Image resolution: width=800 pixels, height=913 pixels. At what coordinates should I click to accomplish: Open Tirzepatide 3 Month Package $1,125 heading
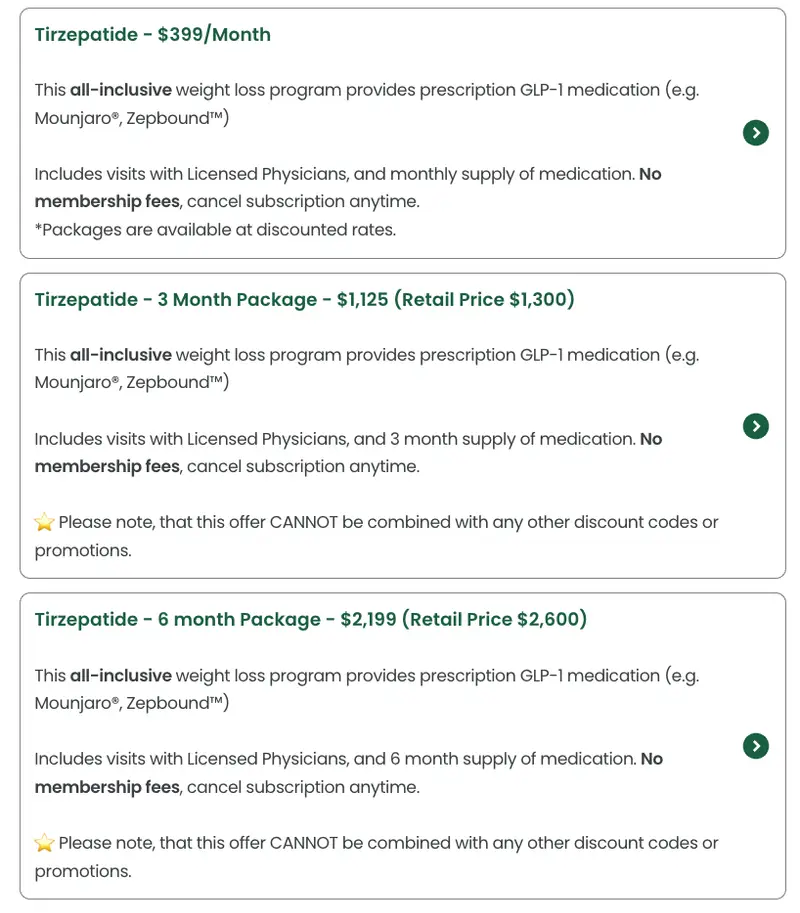coord(304,300)
